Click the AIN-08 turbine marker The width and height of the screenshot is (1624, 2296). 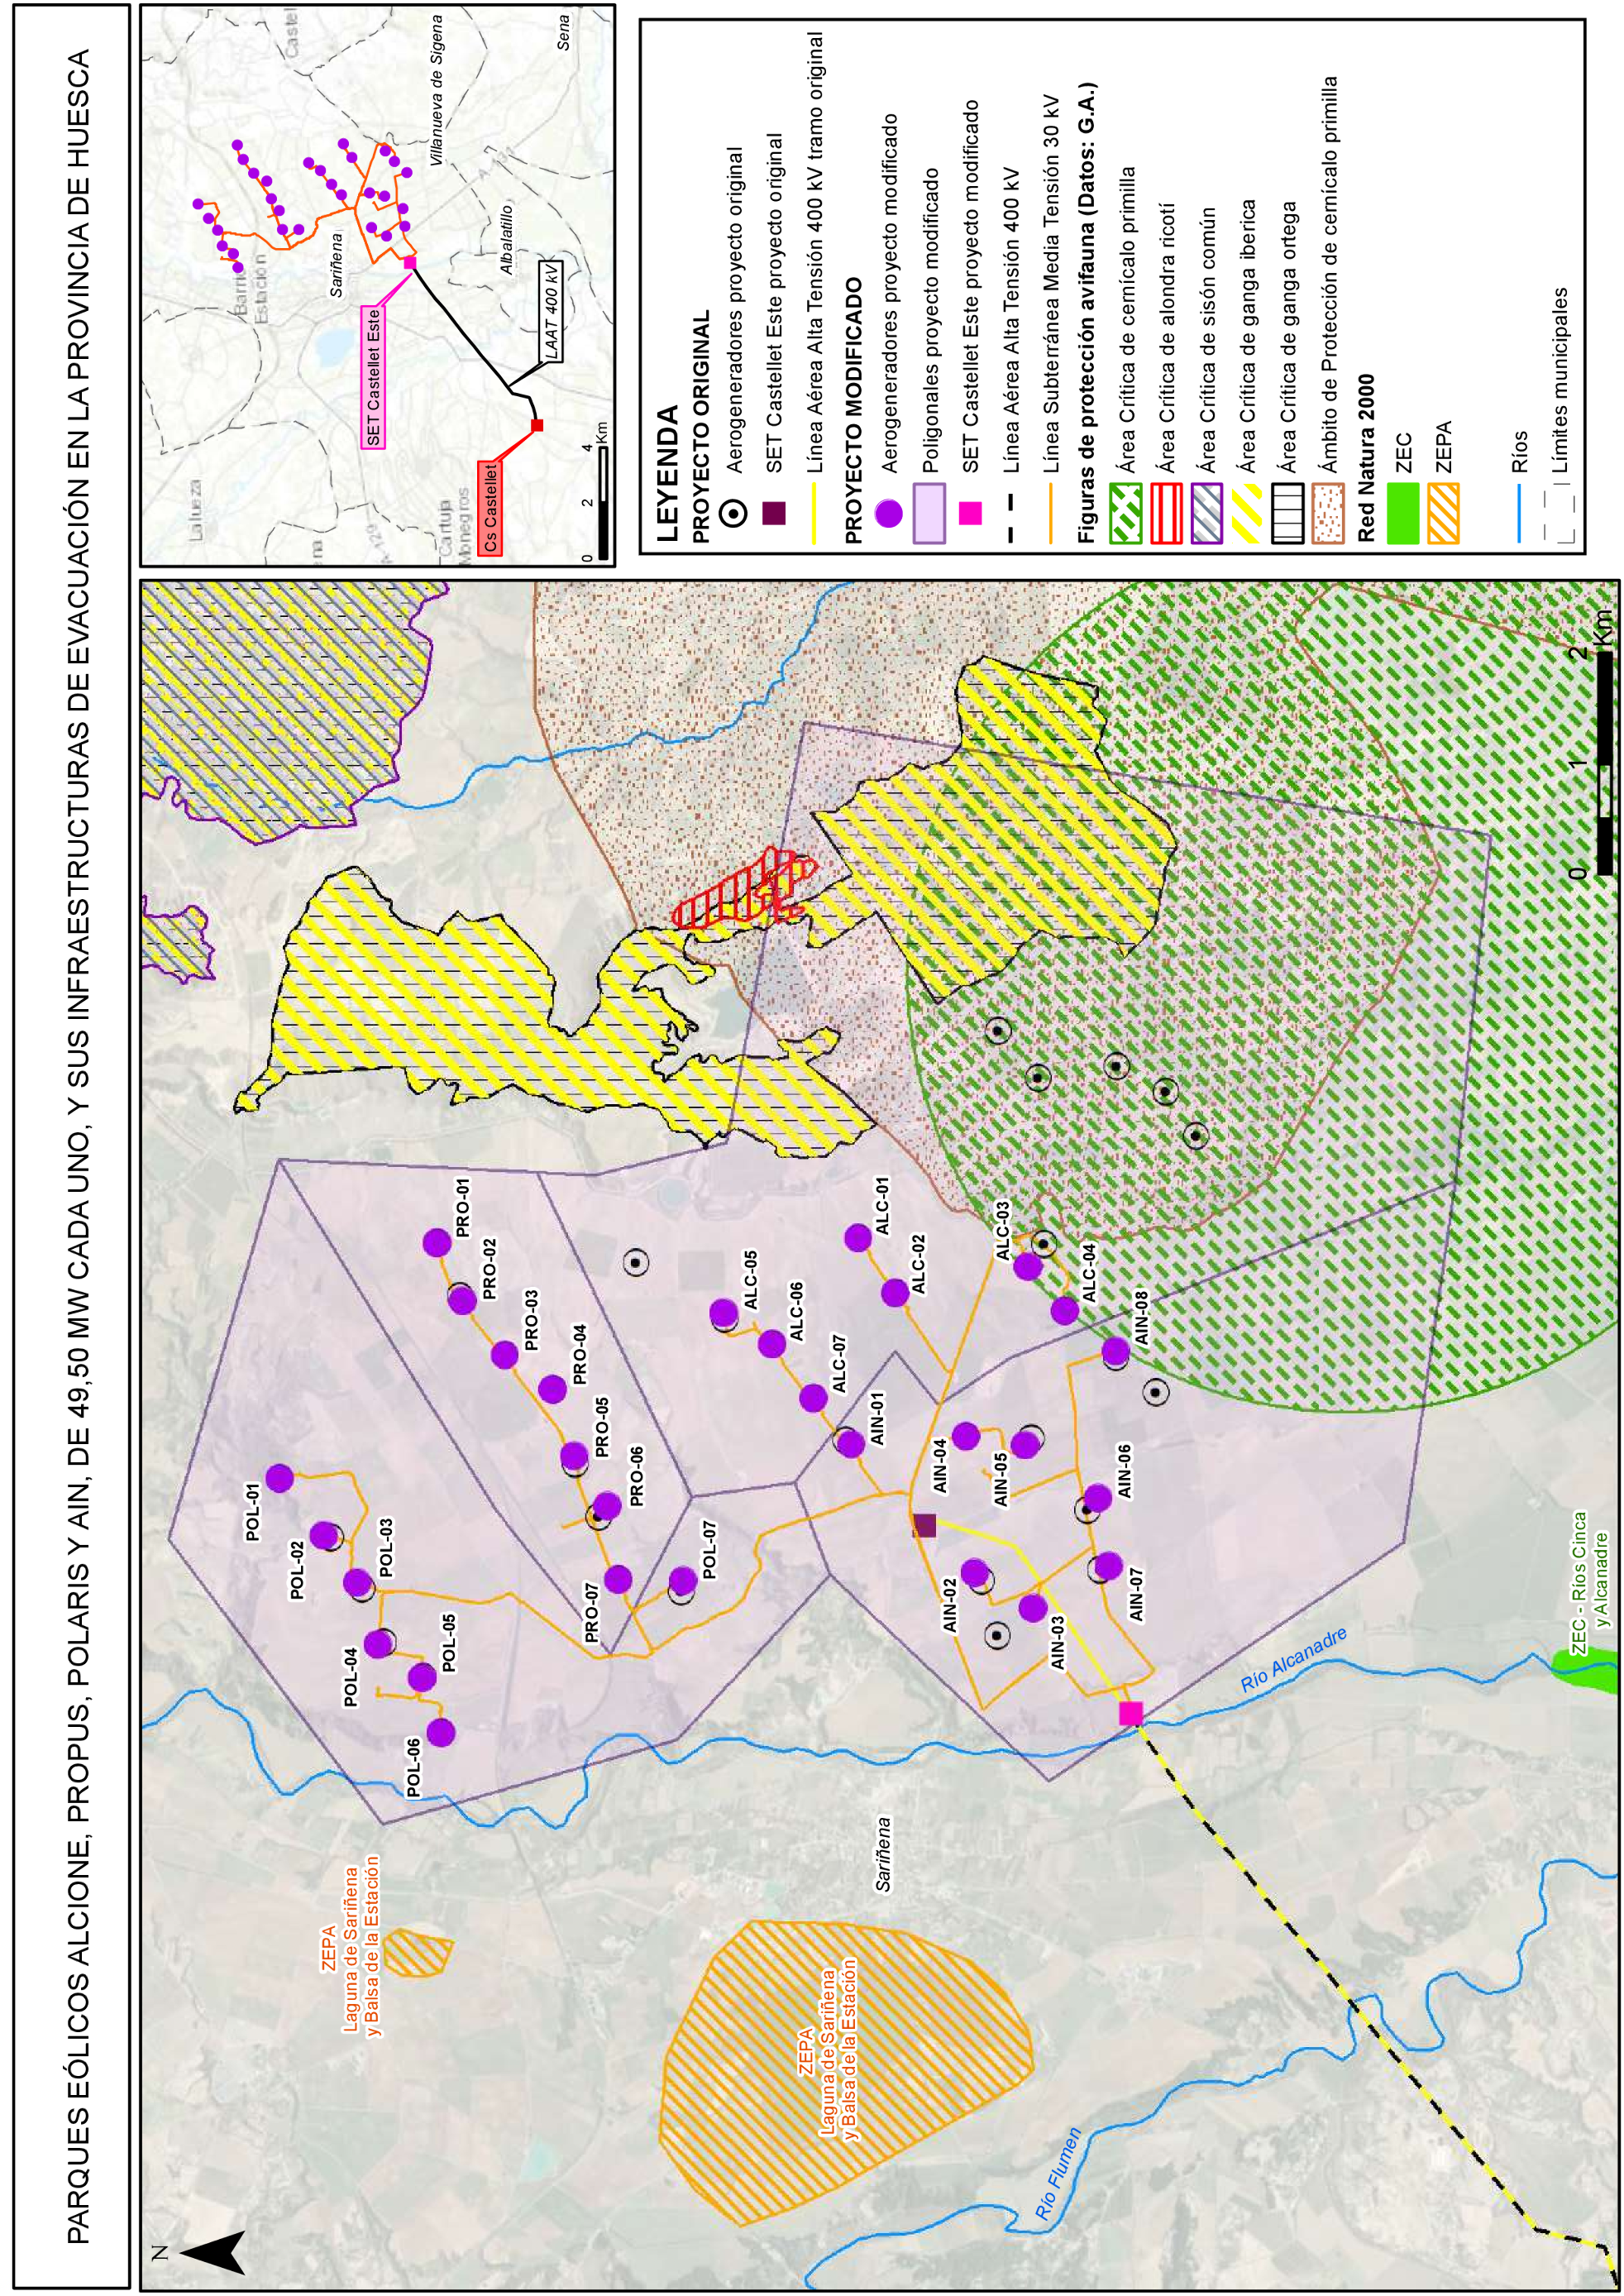coord(1115,1352)
